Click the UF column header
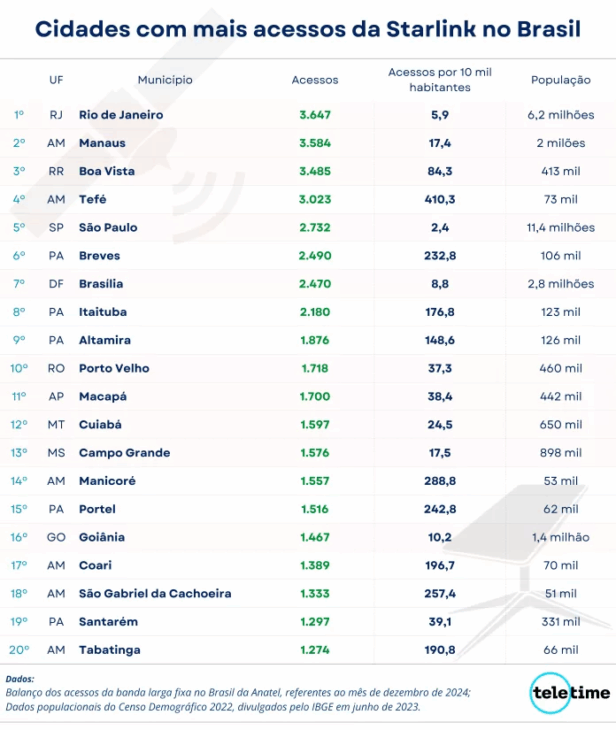Viewport: 616px width, 730px height. [x=56, y=80]
